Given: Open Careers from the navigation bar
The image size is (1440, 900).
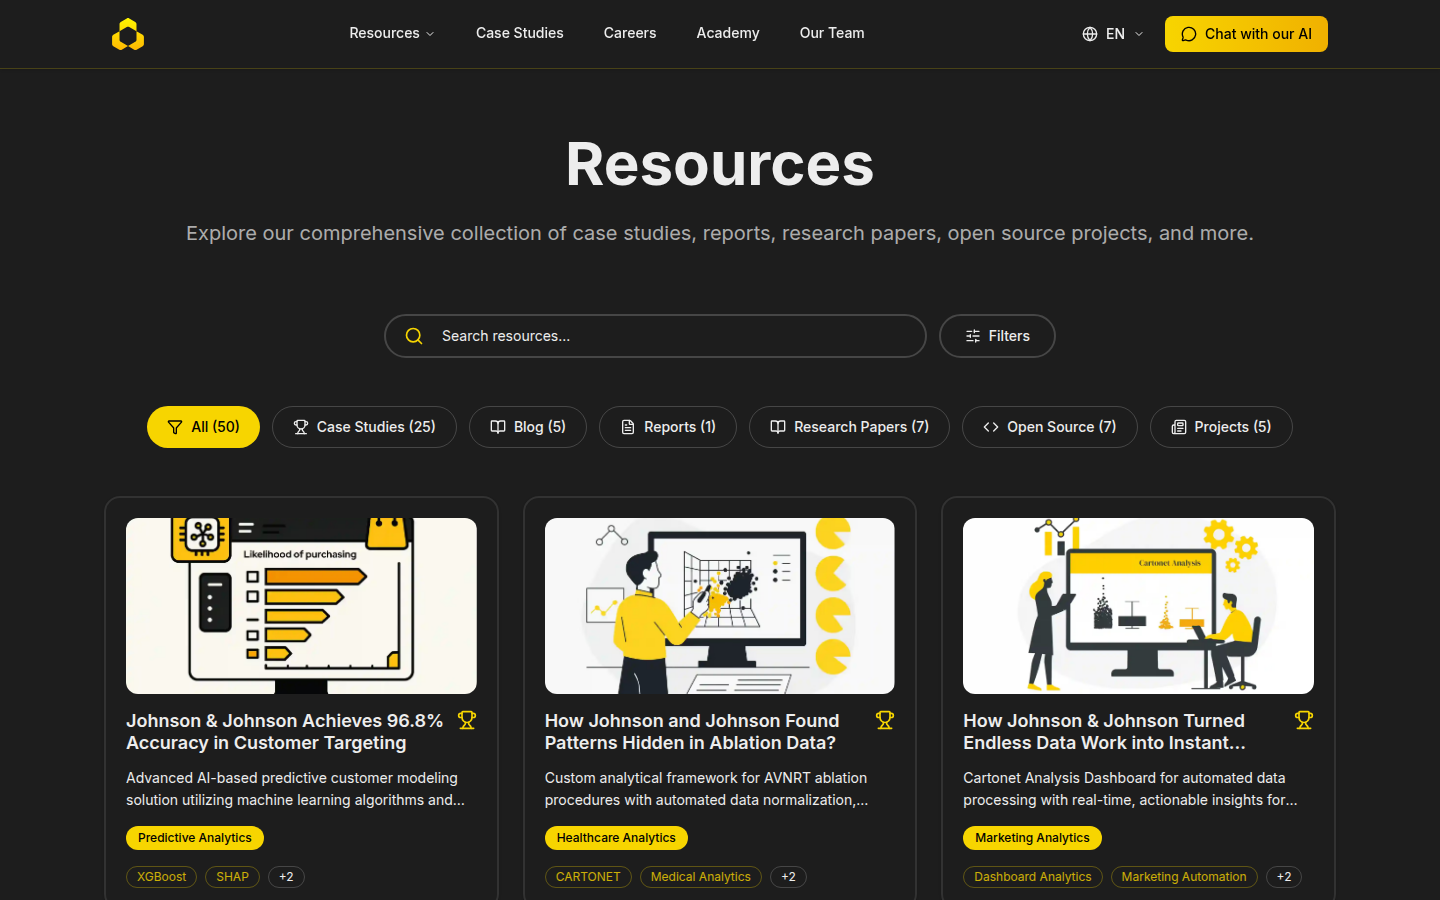Looking at the screenshot, I should [630, 33].
